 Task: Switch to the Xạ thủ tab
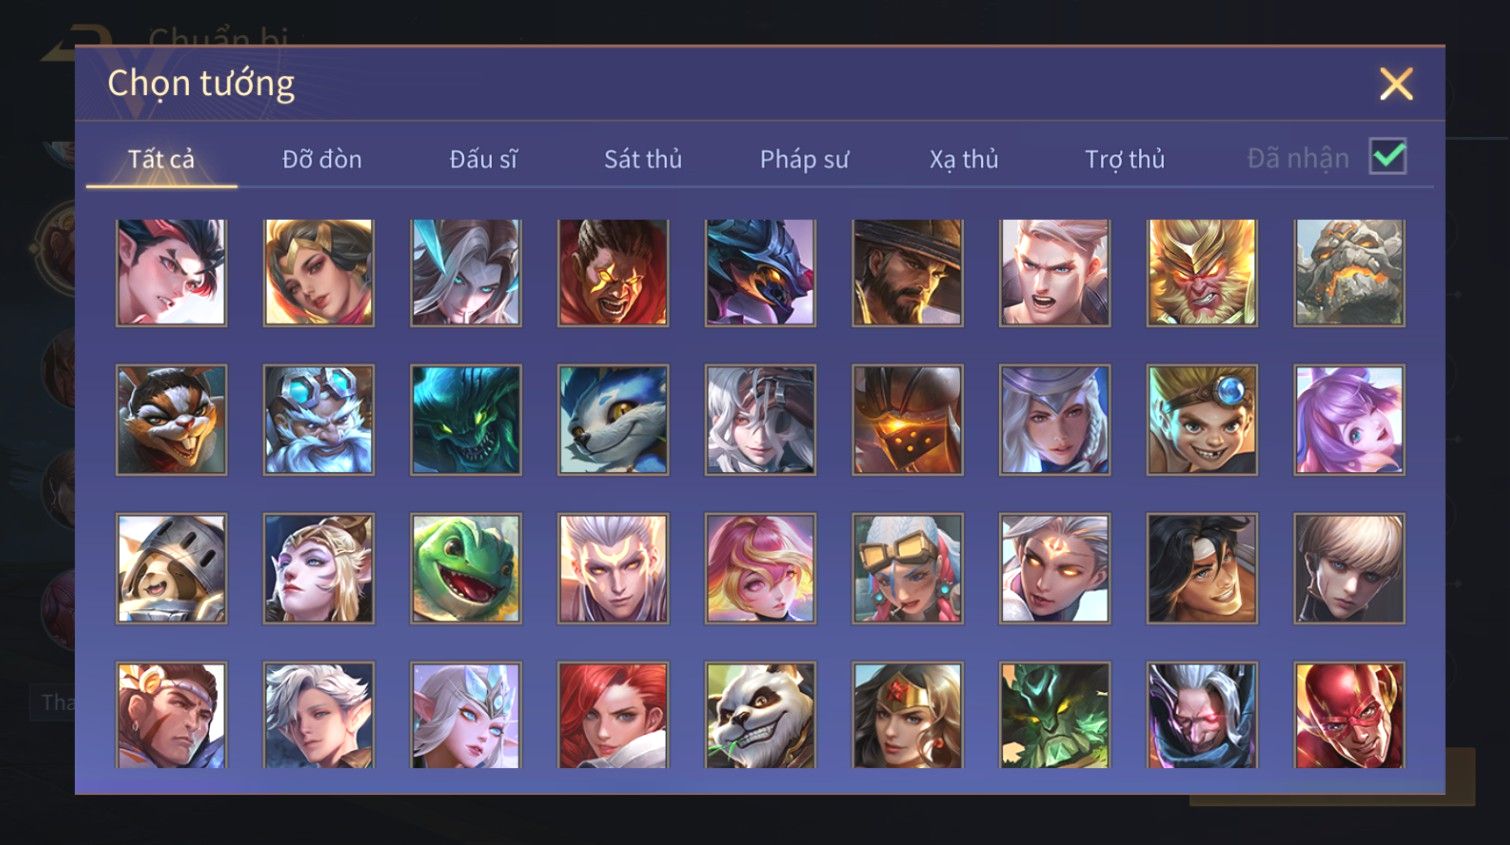(964, 159)
